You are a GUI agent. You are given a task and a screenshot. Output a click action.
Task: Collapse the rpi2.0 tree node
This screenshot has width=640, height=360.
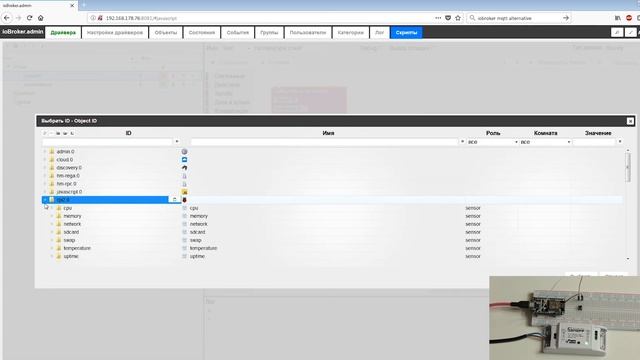pyautogui.click(x=45, y=200)
